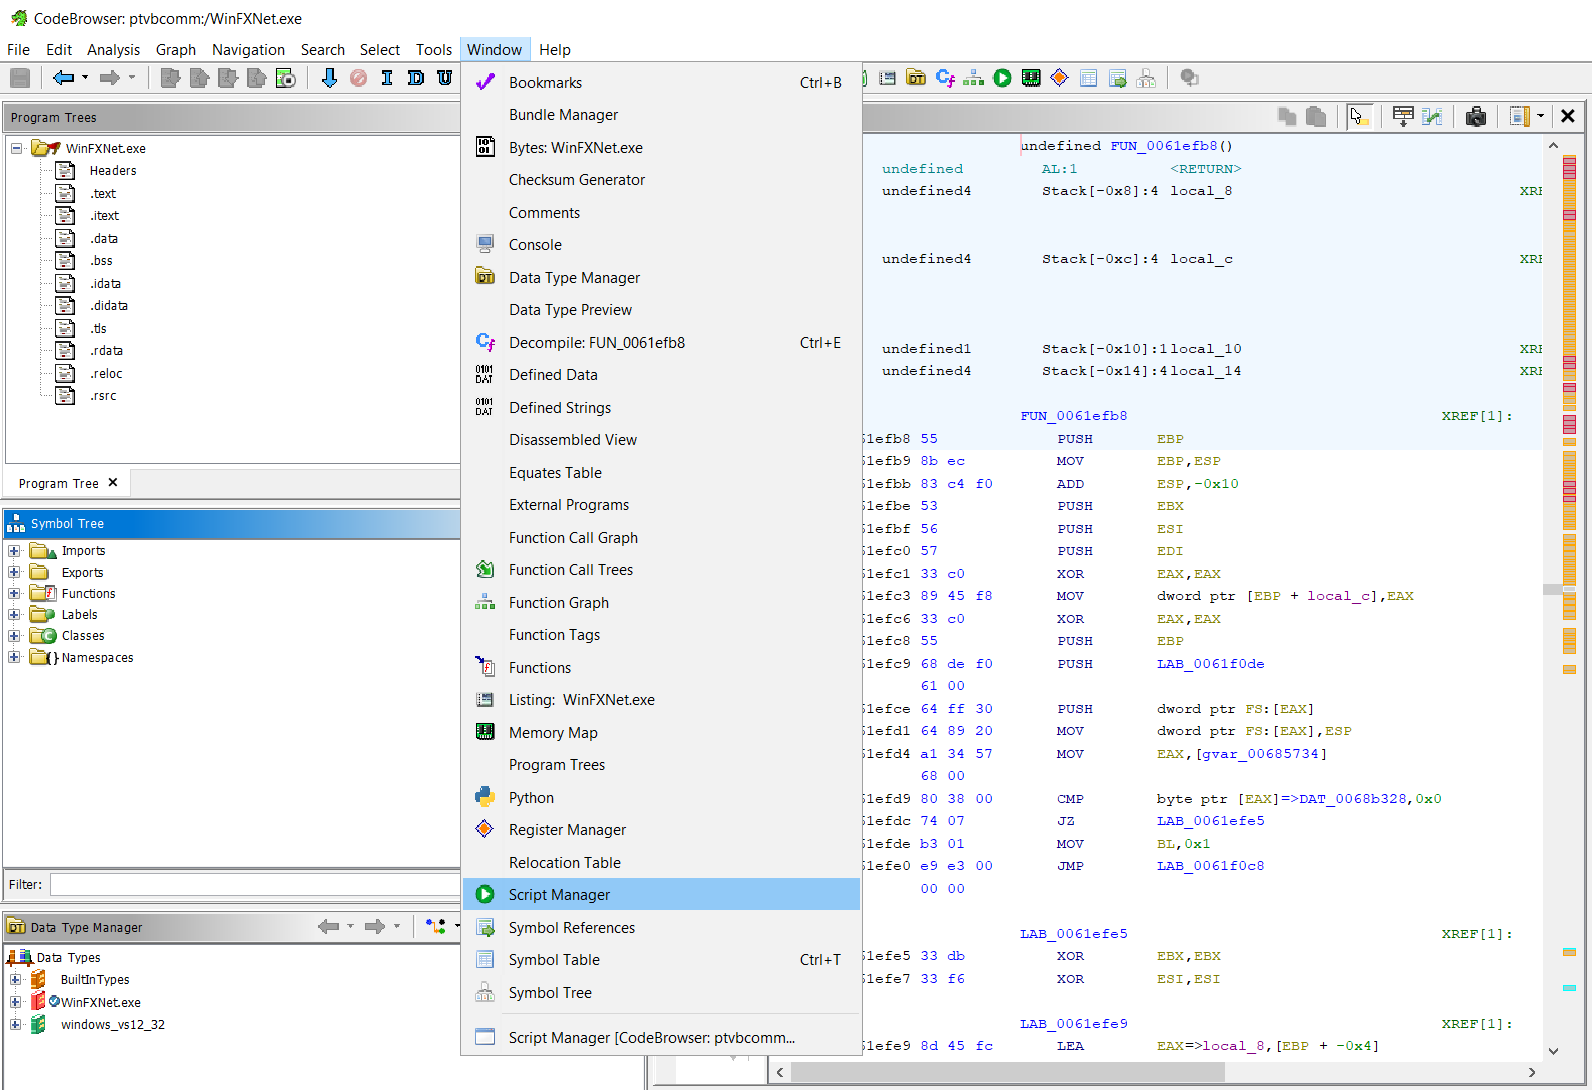Click the Symbol References toolbar icon
1593x1090 pixels.
point(1118,78)
